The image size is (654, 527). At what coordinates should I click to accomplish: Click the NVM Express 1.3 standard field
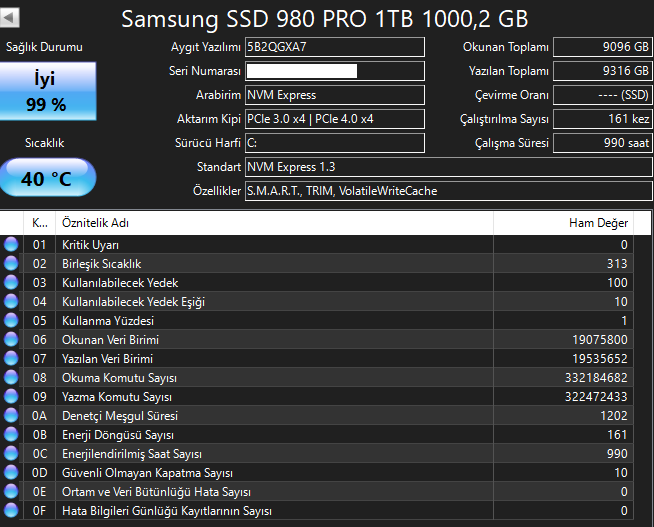coord(449,167)
